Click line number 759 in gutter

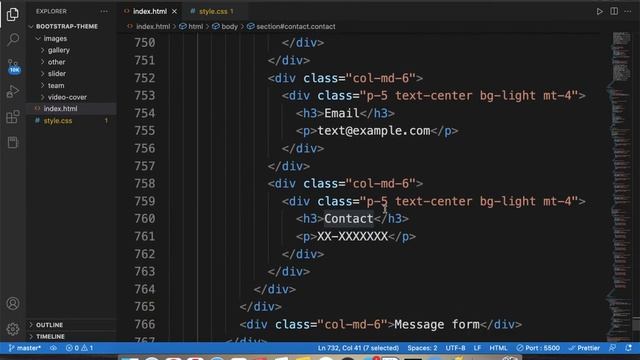[x=145, y=201]
